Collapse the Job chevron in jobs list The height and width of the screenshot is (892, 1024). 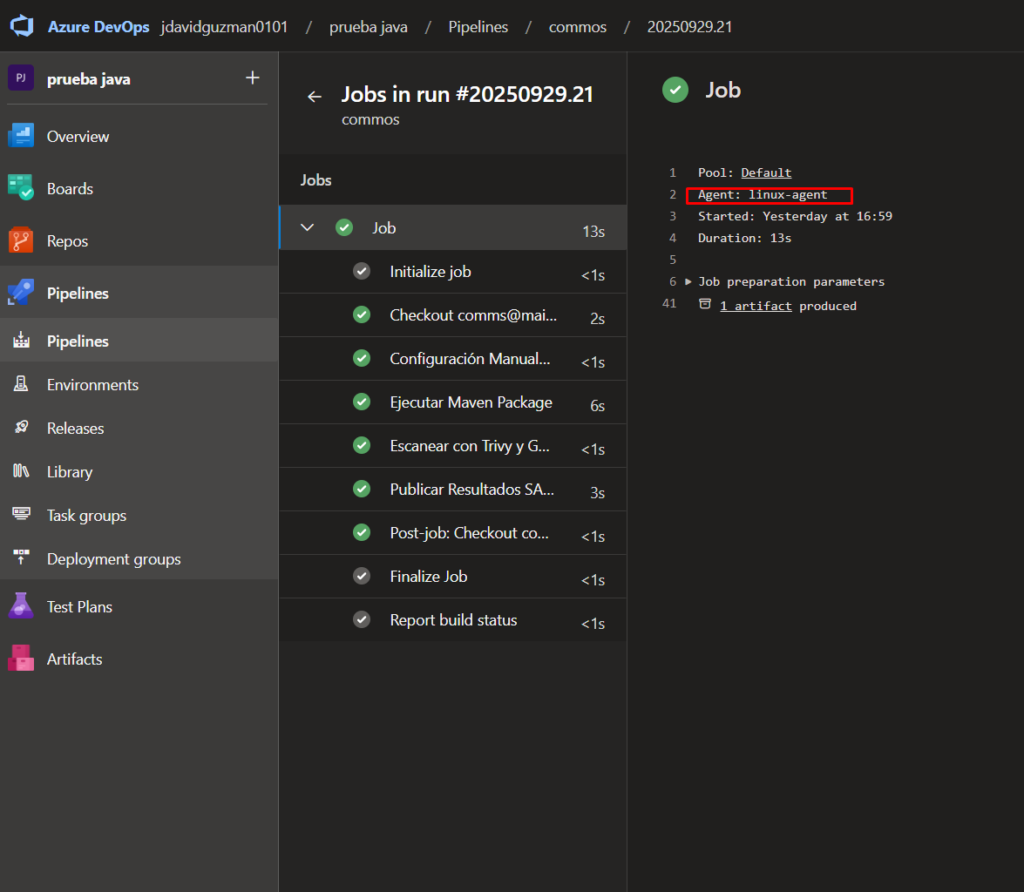pyautogui.click(x=308, y=228)
